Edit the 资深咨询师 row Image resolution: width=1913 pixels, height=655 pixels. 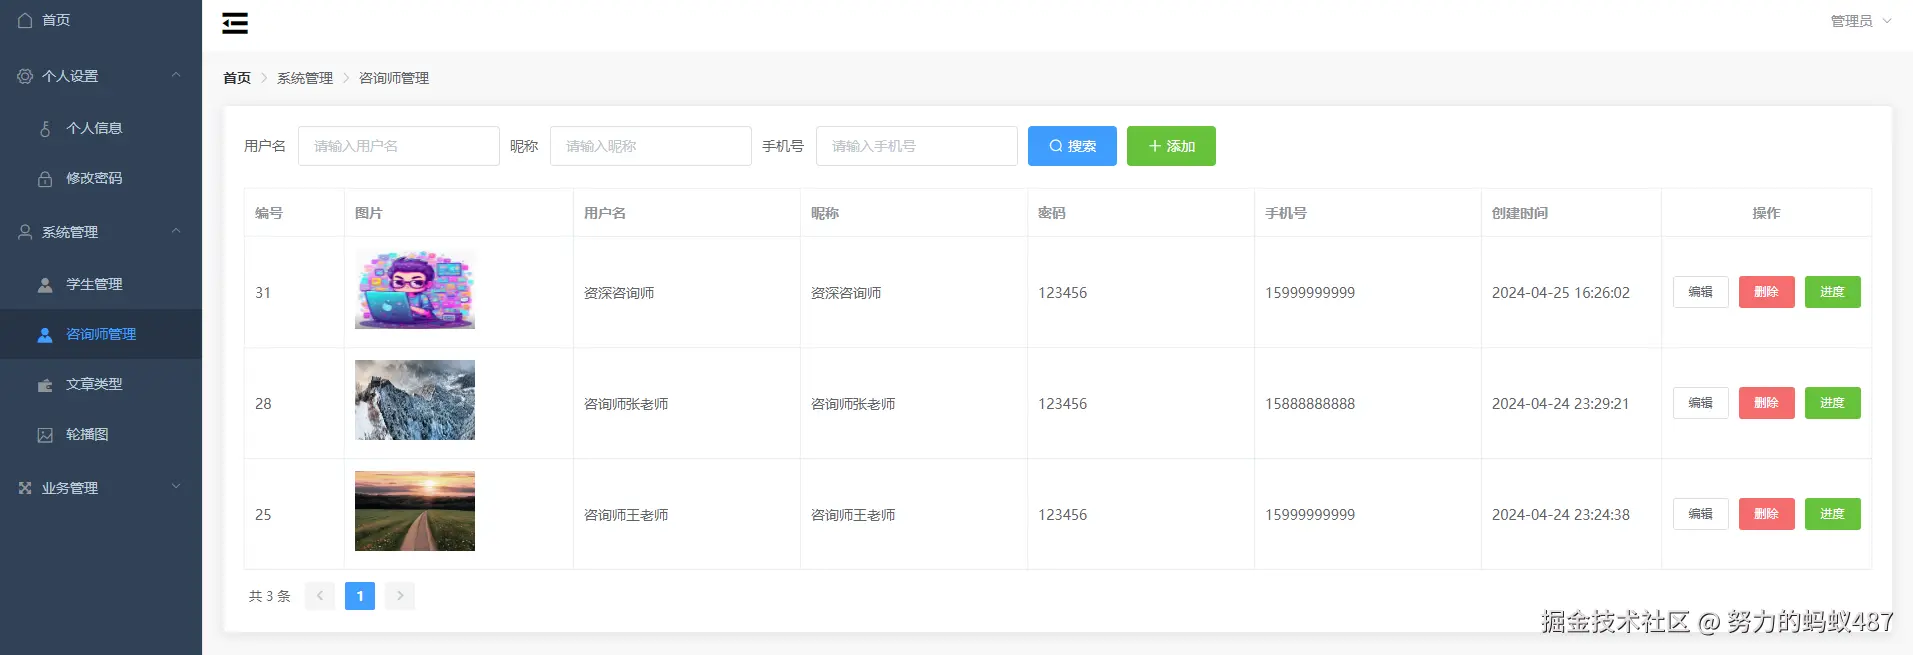1701,292
